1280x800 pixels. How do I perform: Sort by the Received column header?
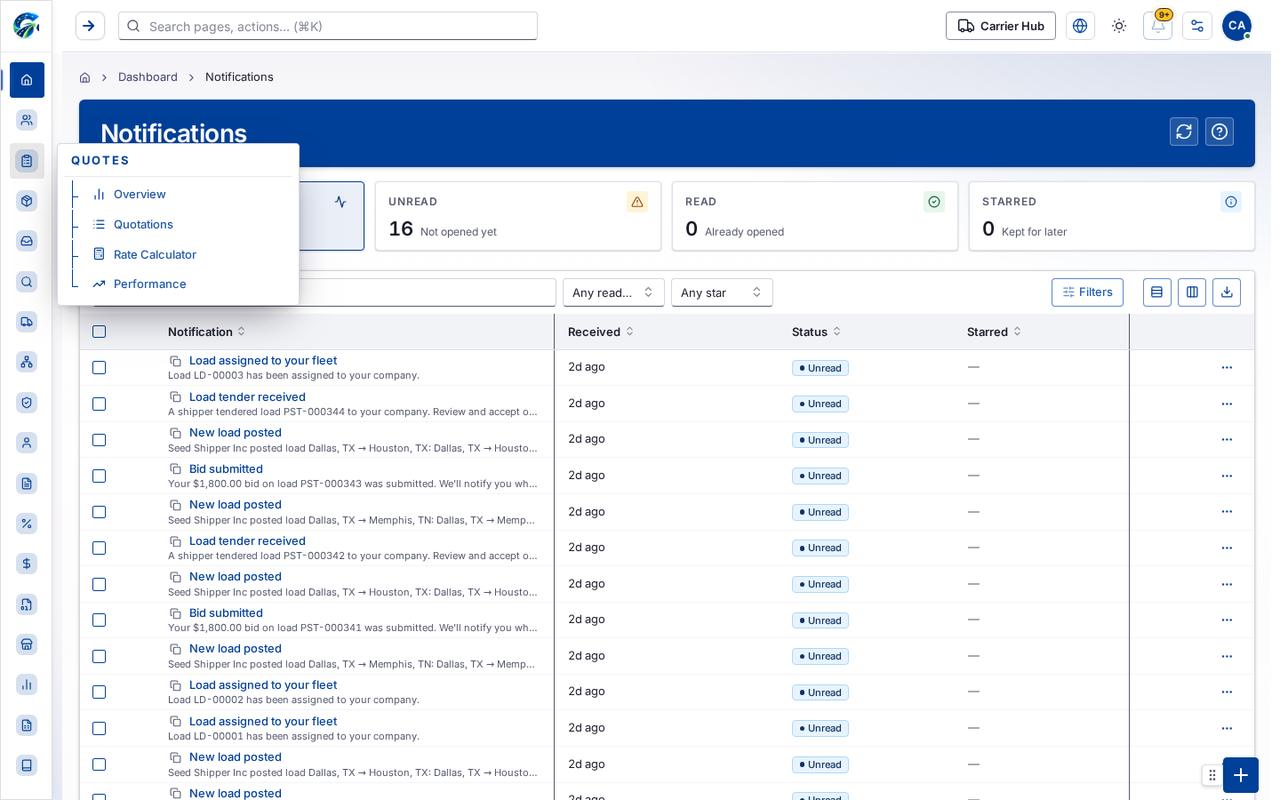click(601, 332)
